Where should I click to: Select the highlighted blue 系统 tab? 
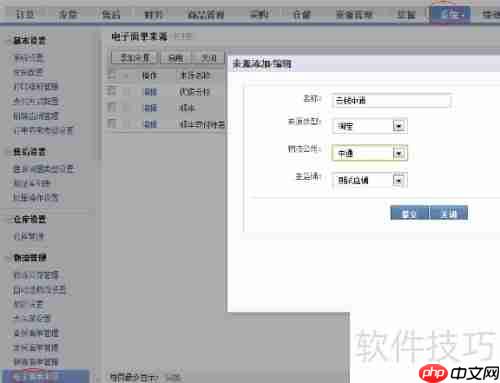tap(451, 14)
